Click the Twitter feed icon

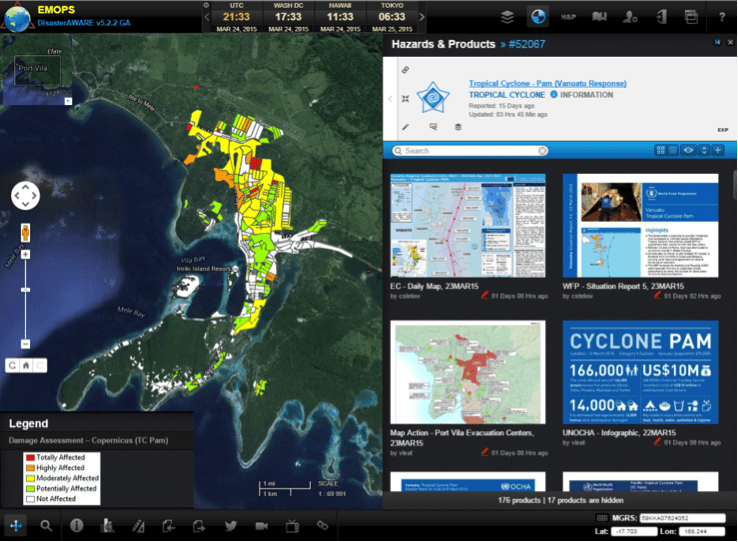[231, 525]
